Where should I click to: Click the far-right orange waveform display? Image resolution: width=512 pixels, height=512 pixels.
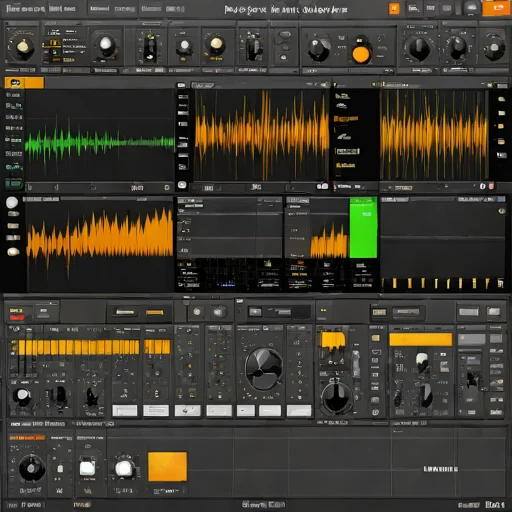coord(434,135)
